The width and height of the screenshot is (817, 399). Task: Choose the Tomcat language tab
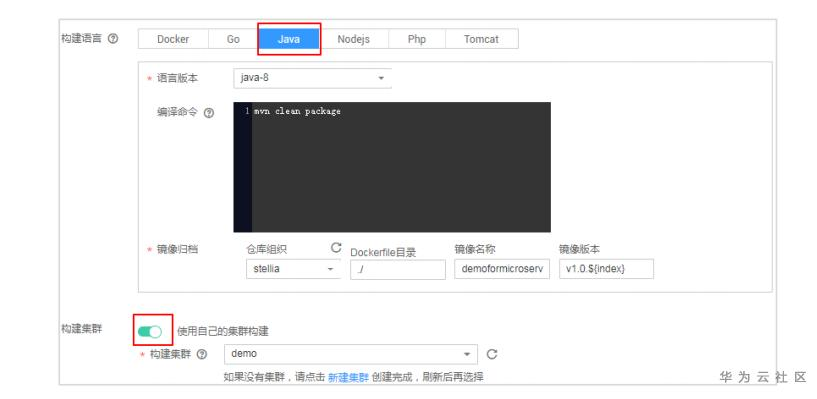tap(481, 39)
